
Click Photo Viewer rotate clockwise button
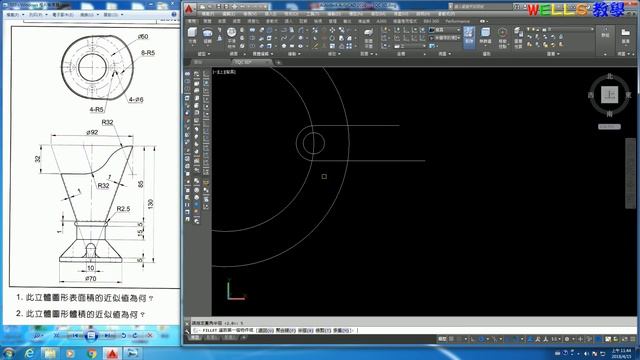pyautogui.click(x=134, y=336)
